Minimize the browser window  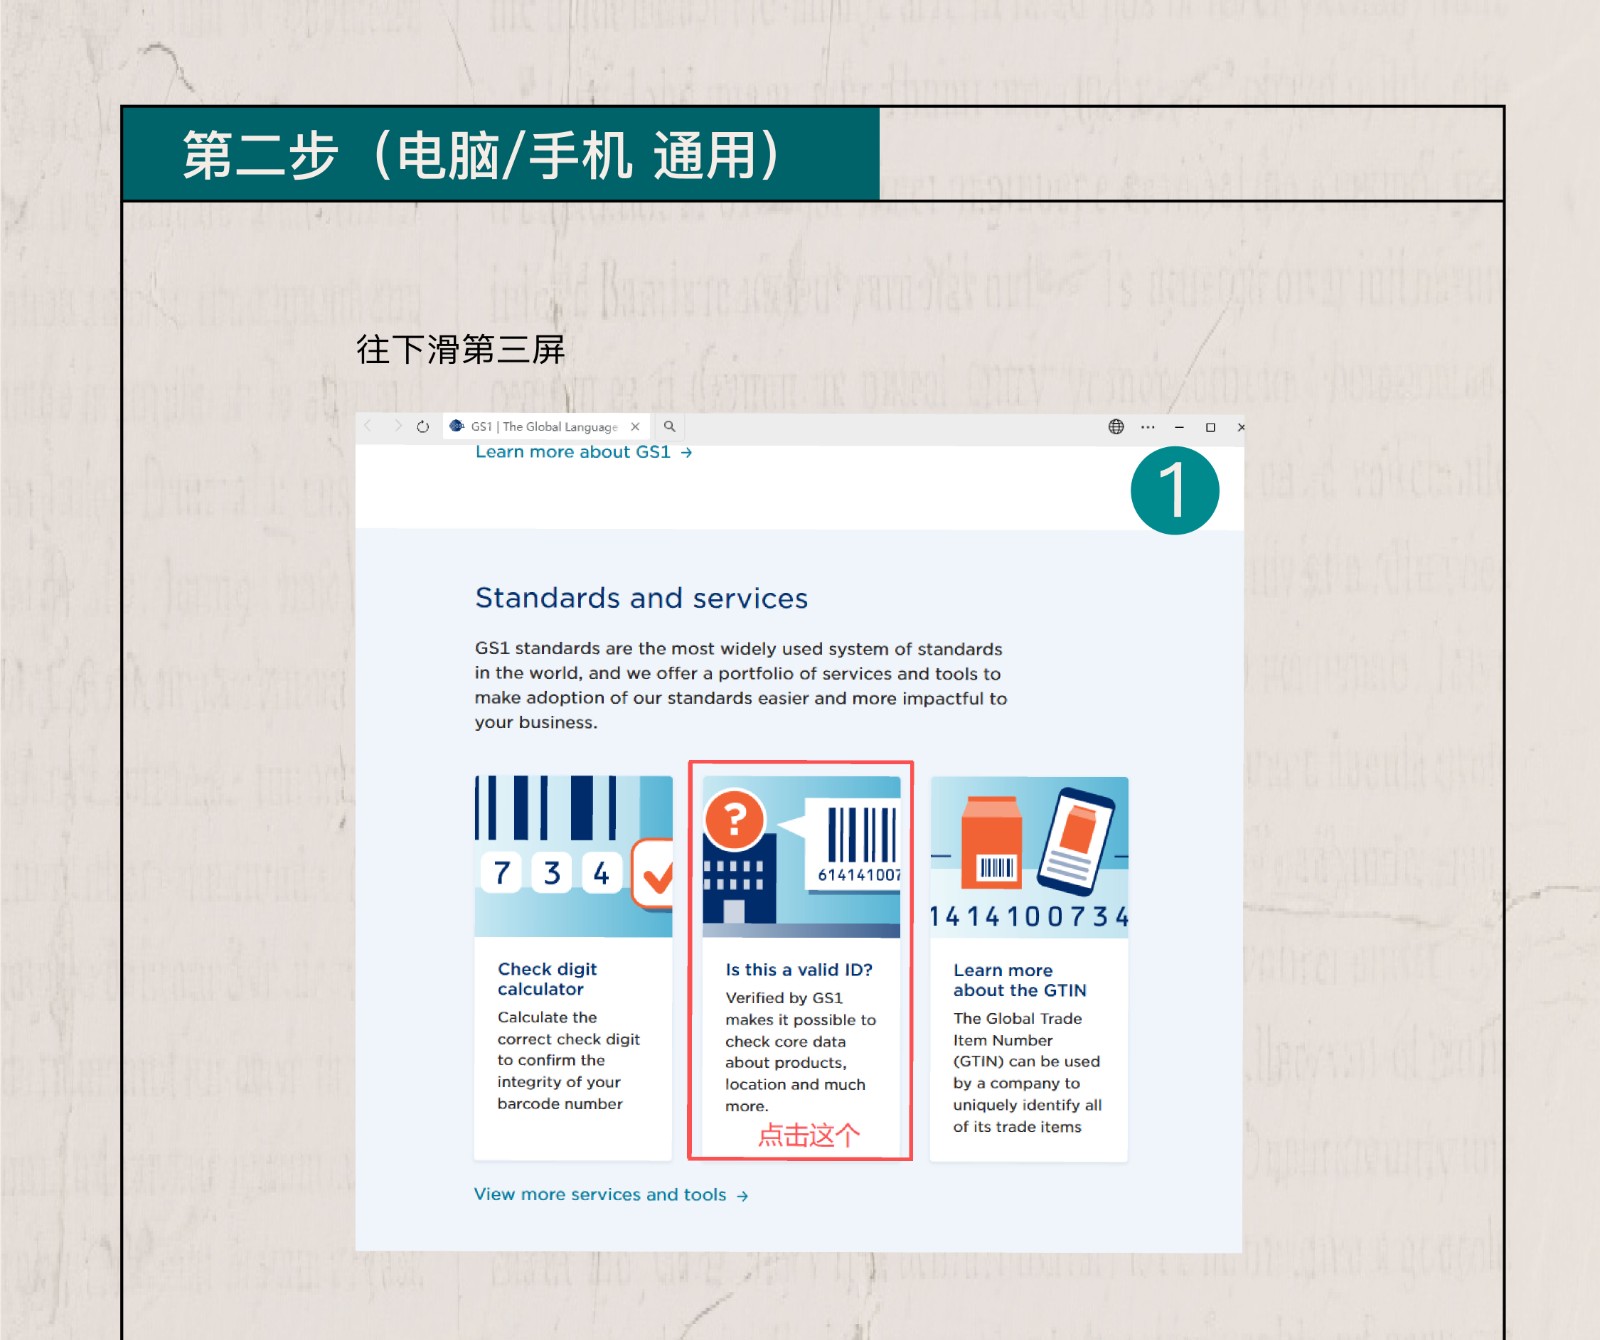click(1179, 427)
